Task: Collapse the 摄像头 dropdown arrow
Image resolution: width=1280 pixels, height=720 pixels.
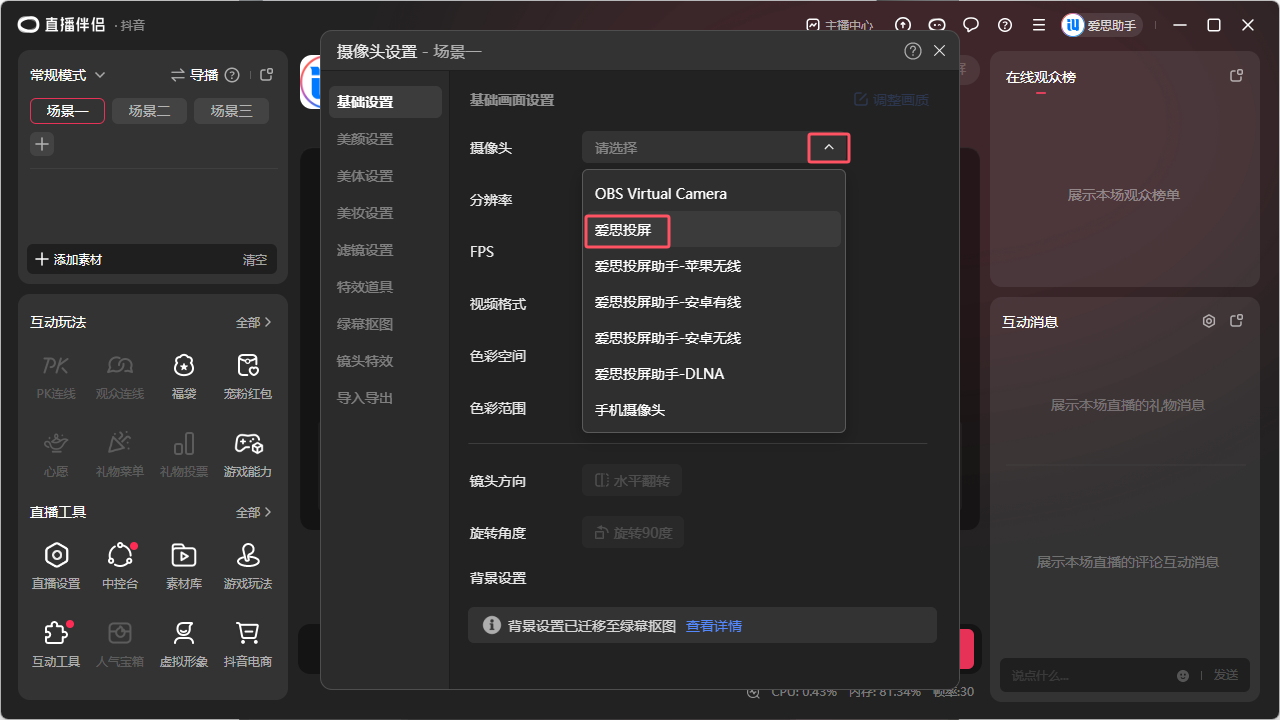Action: [828, 148]
